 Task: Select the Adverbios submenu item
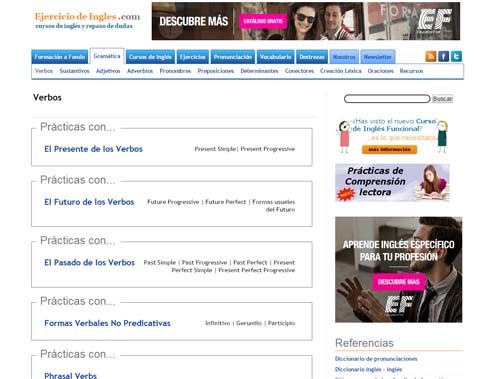(140, 71)
